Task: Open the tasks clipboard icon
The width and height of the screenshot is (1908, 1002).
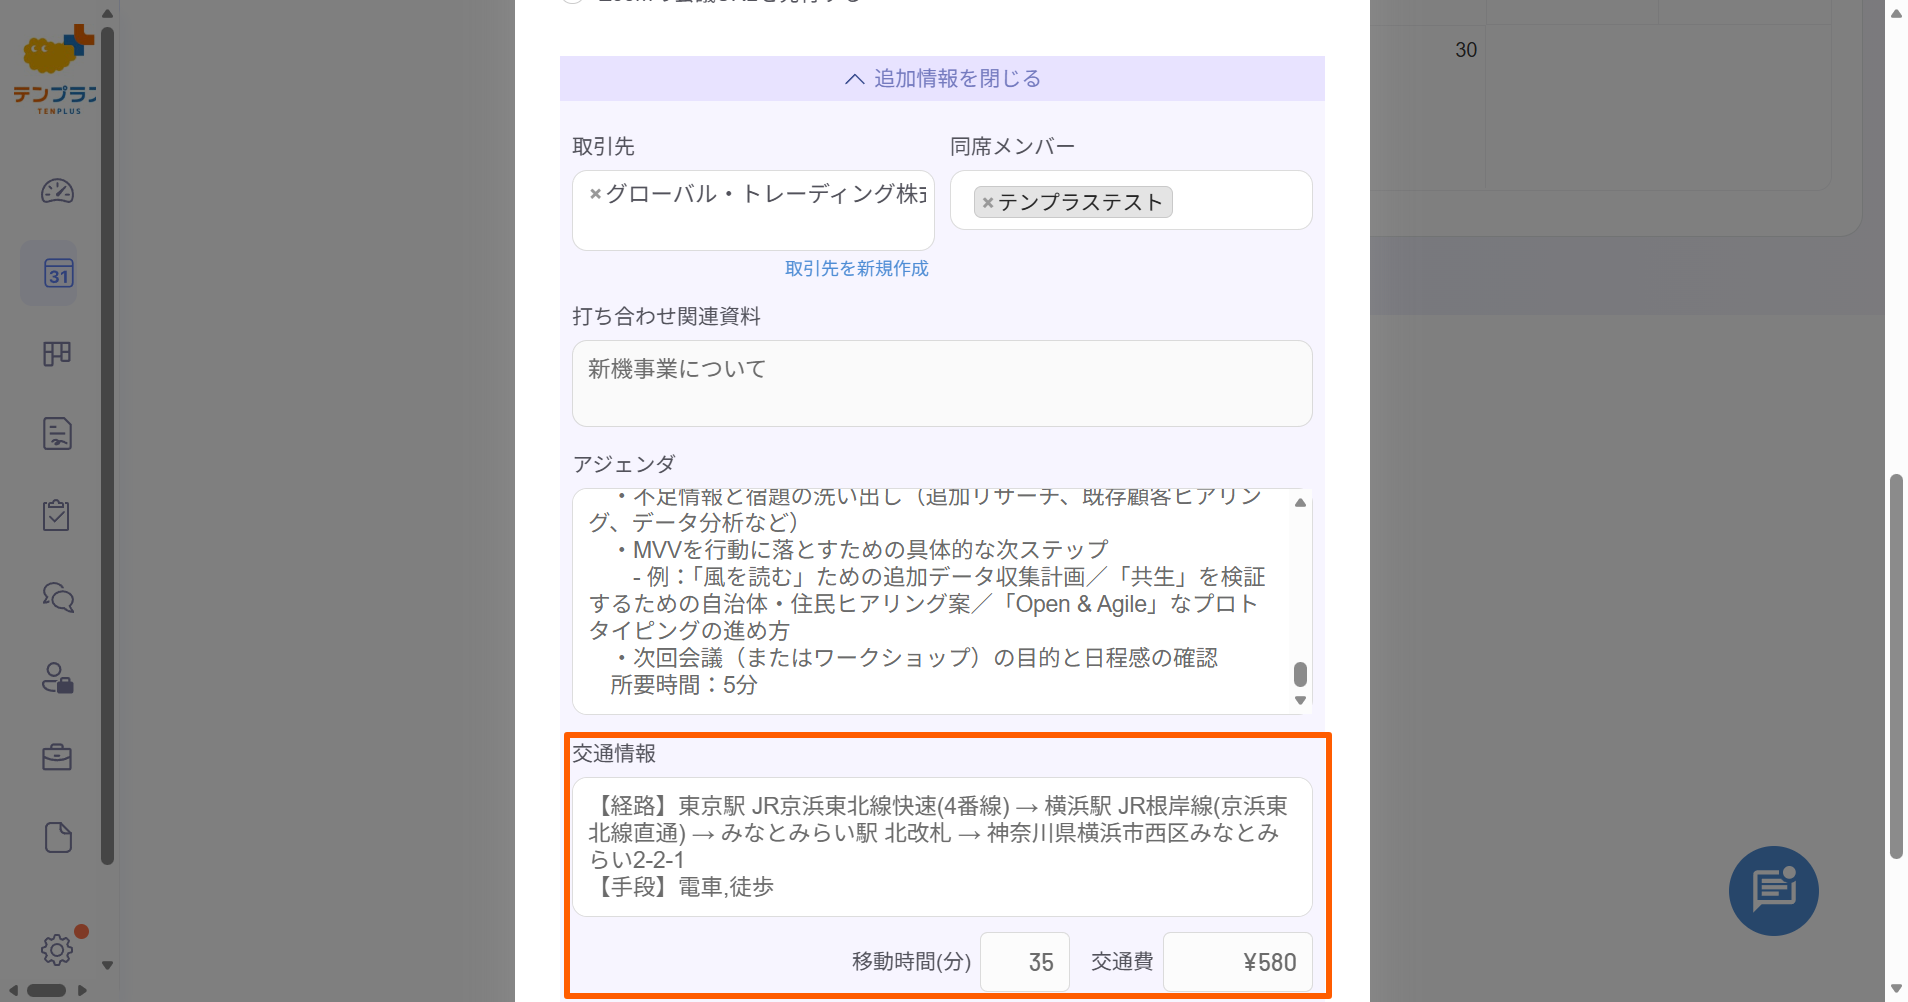Action: coord(57,514)
